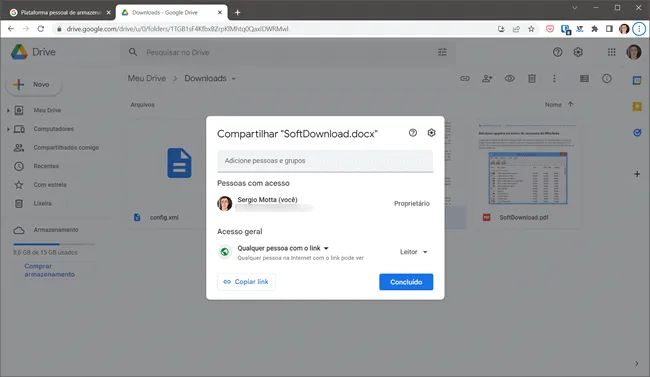Open Drive help icon in header
Screen dimensions: 650x377
(x=558, y=52)
